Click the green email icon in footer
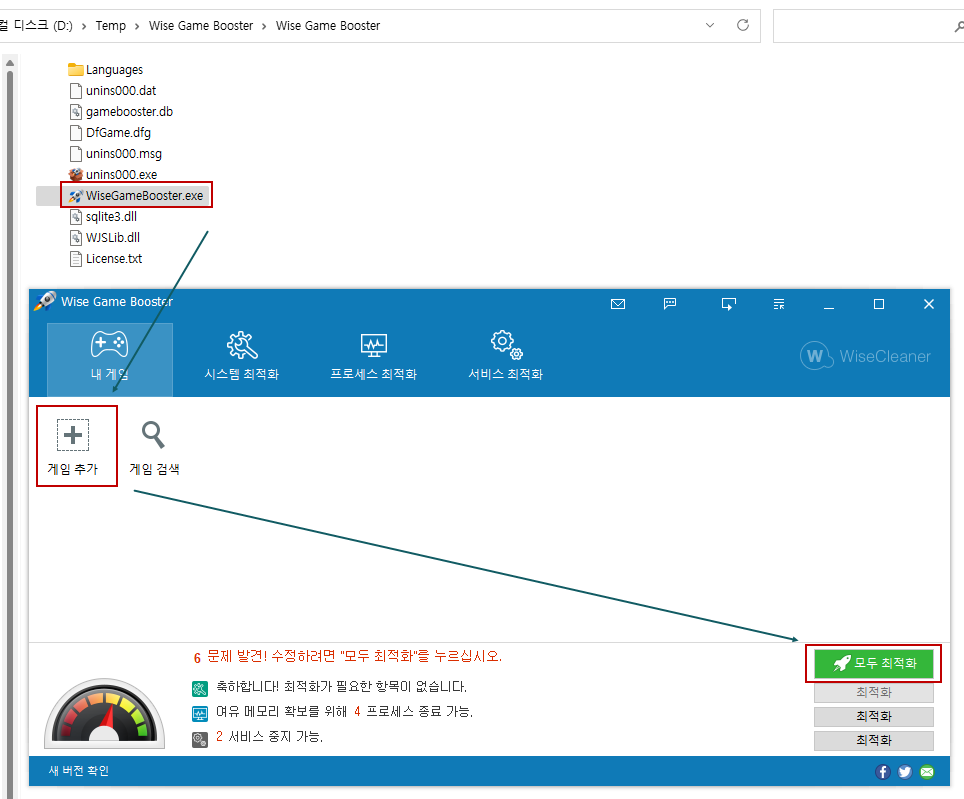The width and height of the screenshot is (964, 799). [927, 772]
